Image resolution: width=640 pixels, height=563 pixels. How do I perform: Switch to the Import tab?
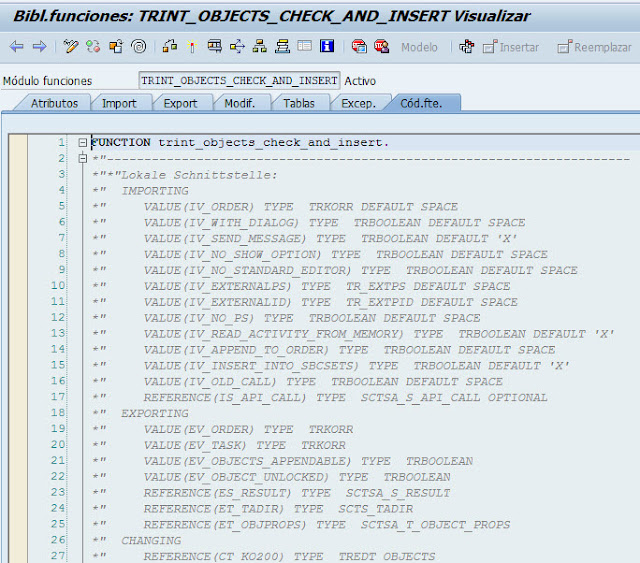pos(119,103)
